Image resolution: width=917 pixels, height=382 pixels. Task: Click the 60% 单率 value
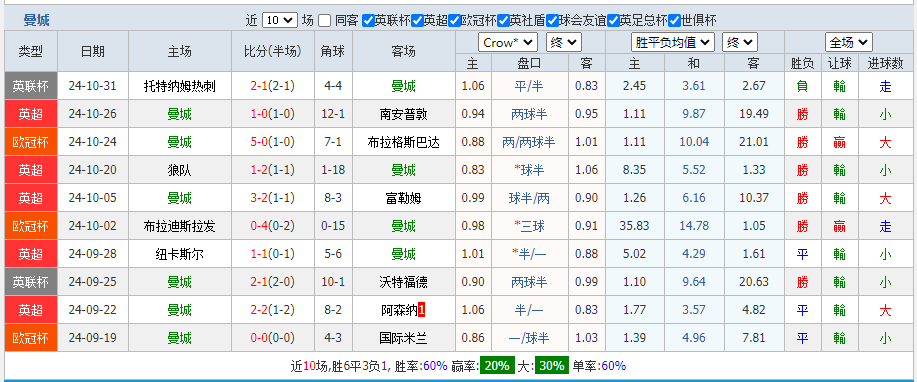pyautogui.click(x=613, y=366)
